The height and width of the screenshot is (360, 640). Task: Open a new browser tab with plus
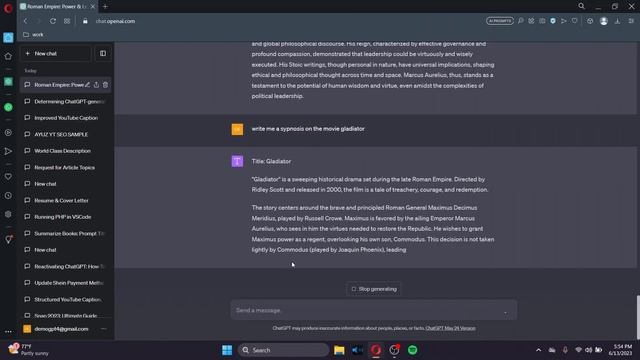(x=105, y=7)
